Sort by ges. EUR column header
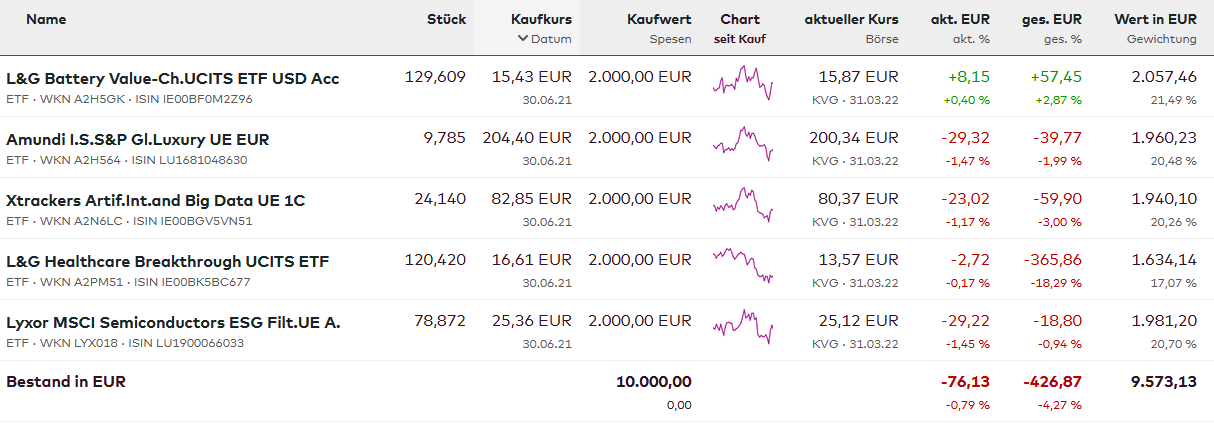This screenshot has height=426, width=1214. 1051,19
